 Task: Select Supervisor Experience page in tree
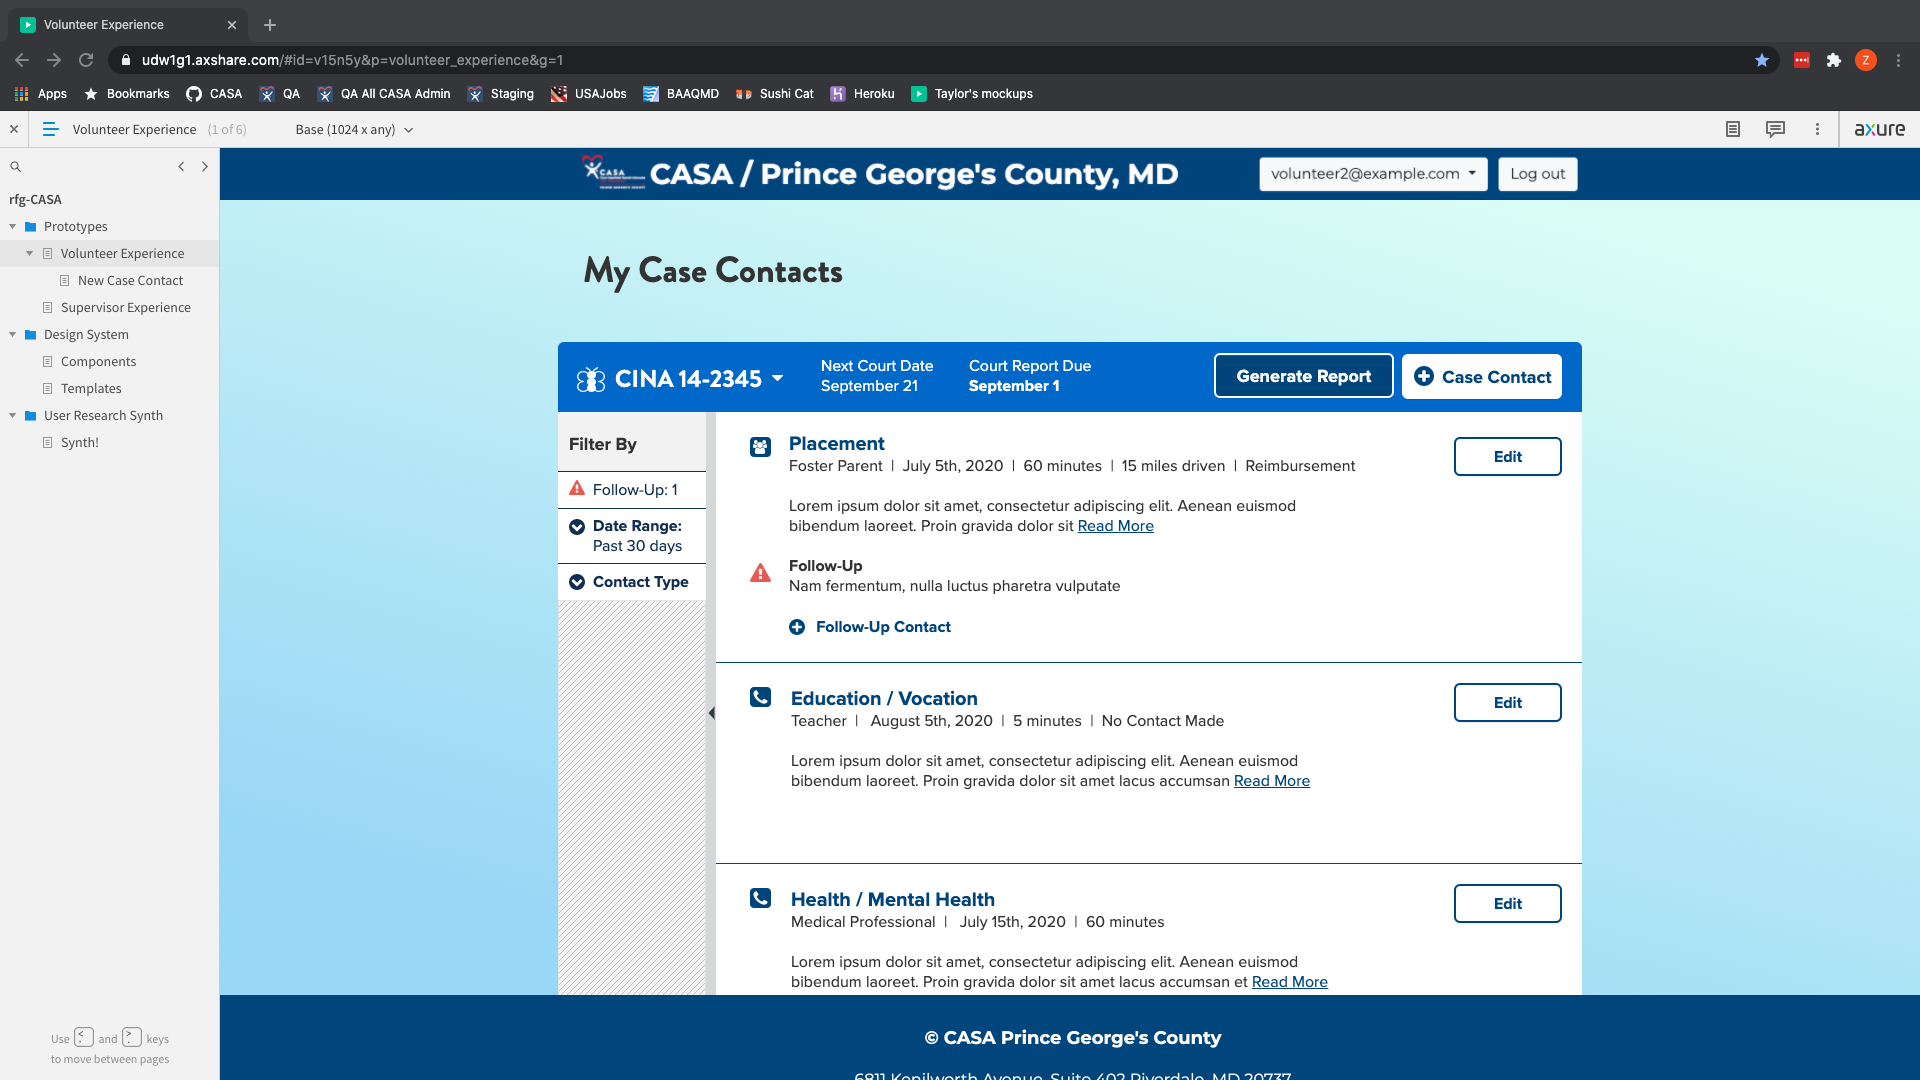click(x=125, y=307)
